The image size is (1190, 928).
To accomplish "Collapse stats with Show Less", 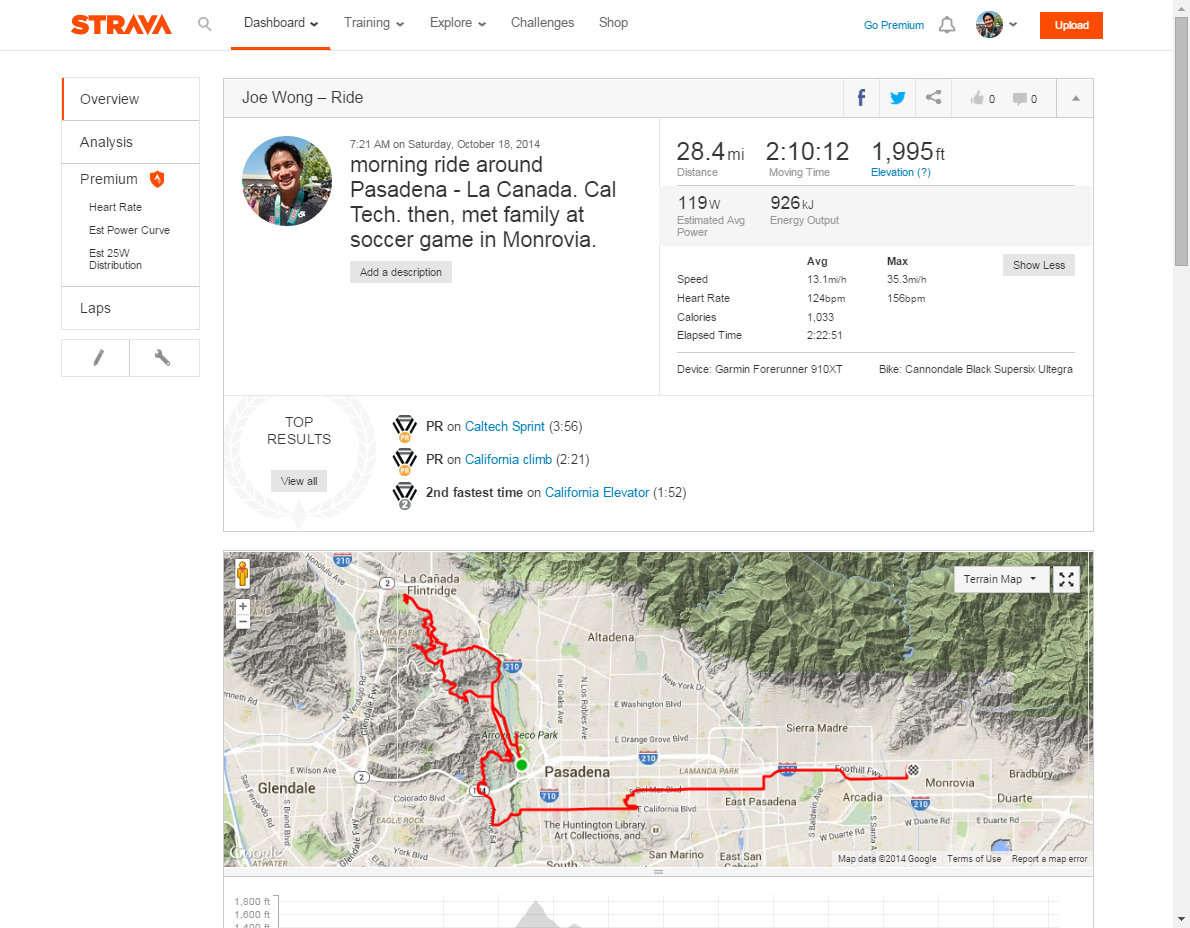I will (x=1038, y=265).
